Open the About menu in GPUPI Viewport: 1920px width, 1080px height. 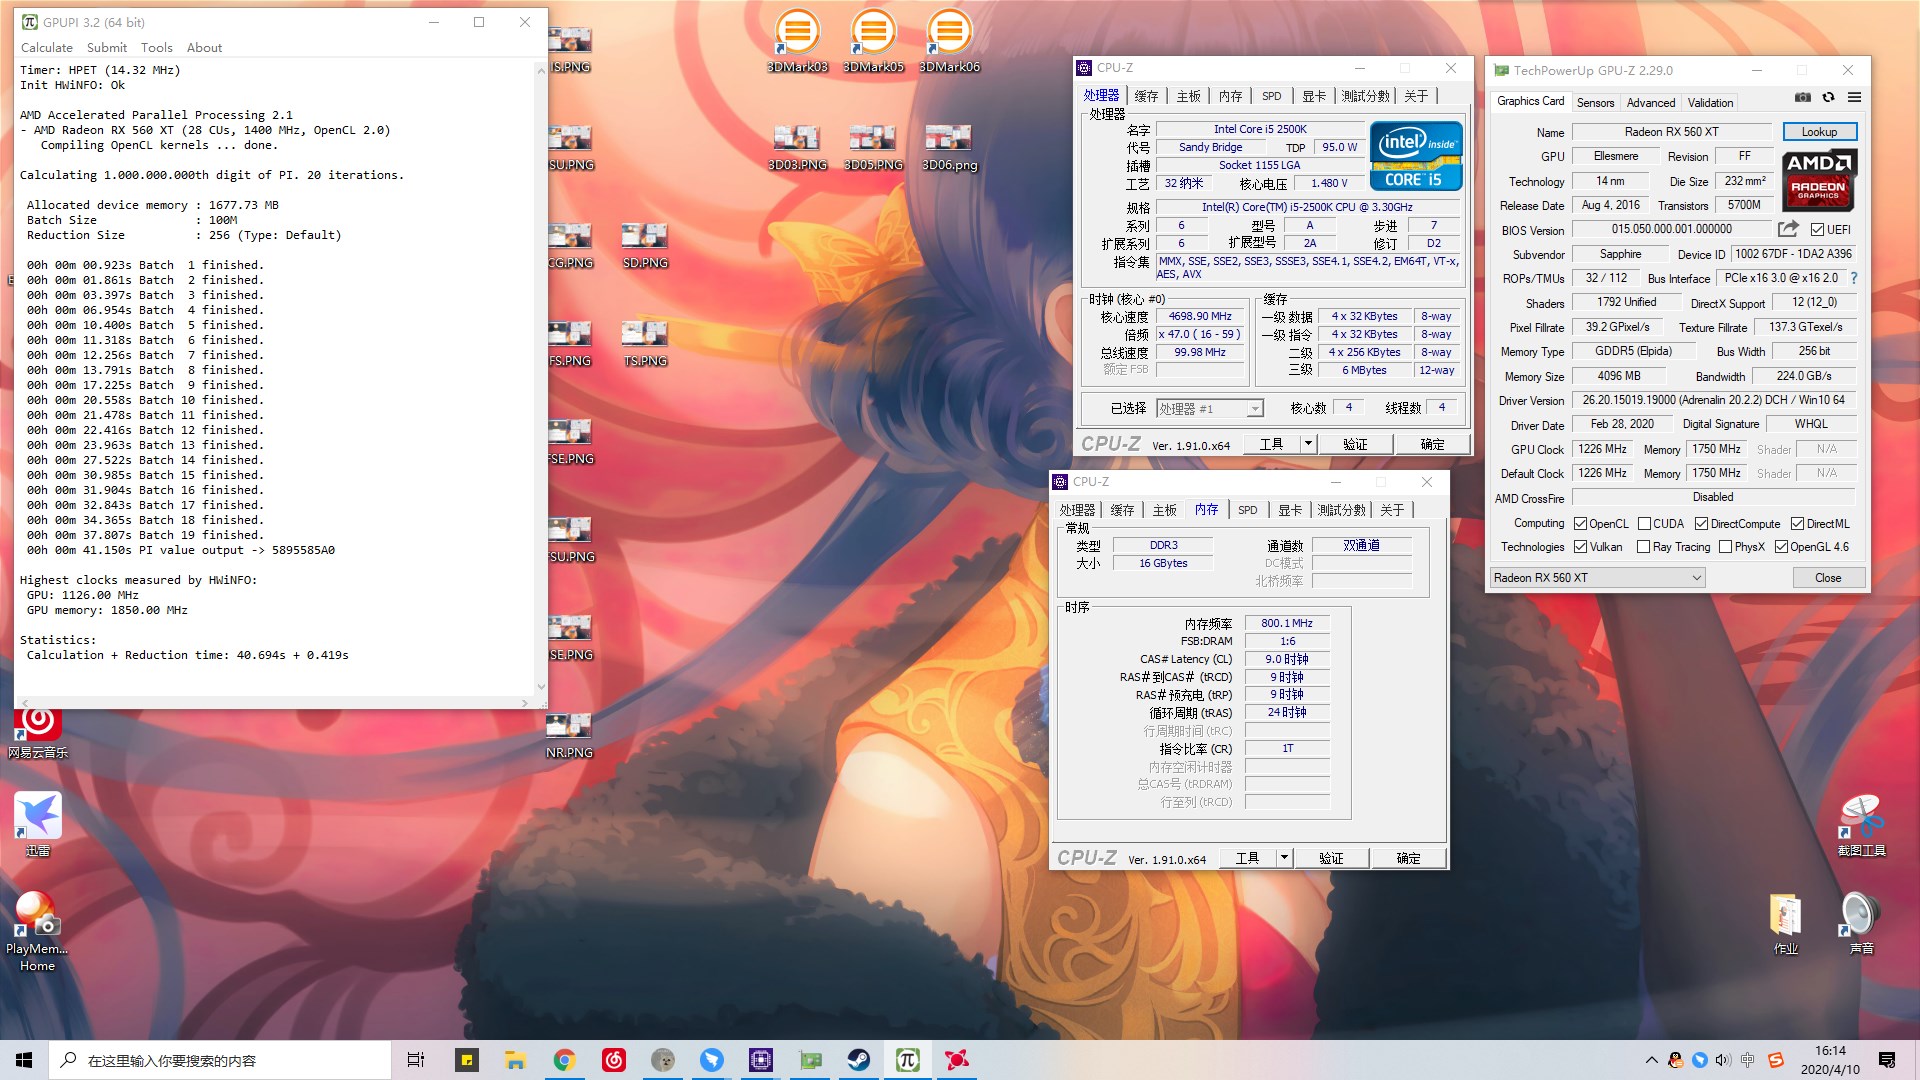[x=204, y=47]
